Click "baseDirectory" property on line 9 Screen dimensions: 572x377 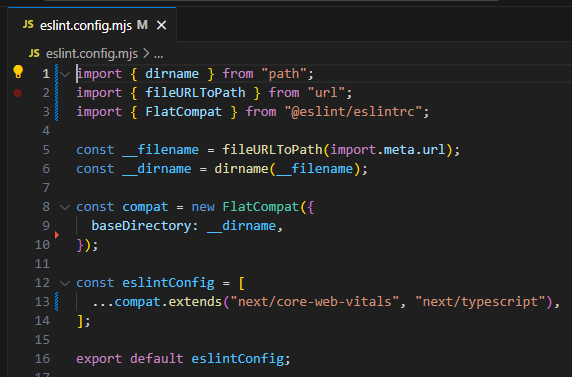(x=141, y=226)
